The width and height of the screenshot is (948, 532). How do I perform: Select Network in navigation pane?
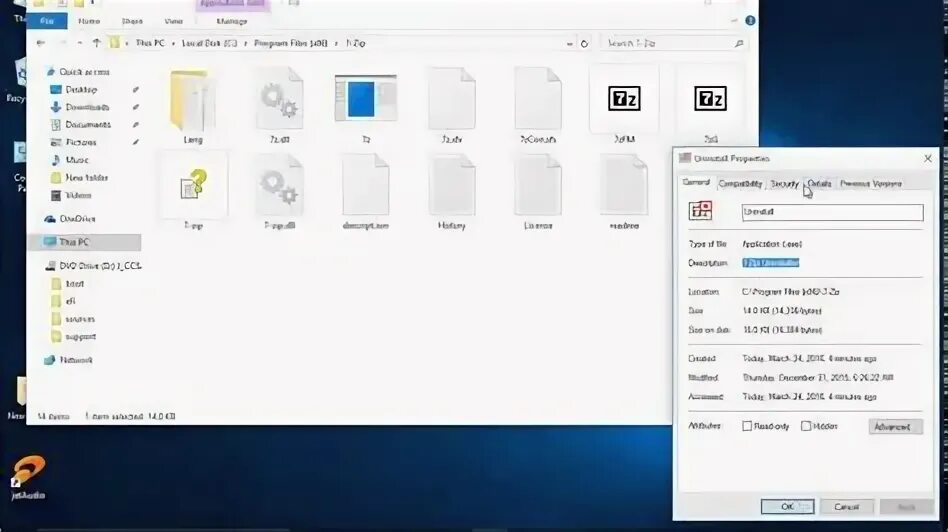click(76, 360)
